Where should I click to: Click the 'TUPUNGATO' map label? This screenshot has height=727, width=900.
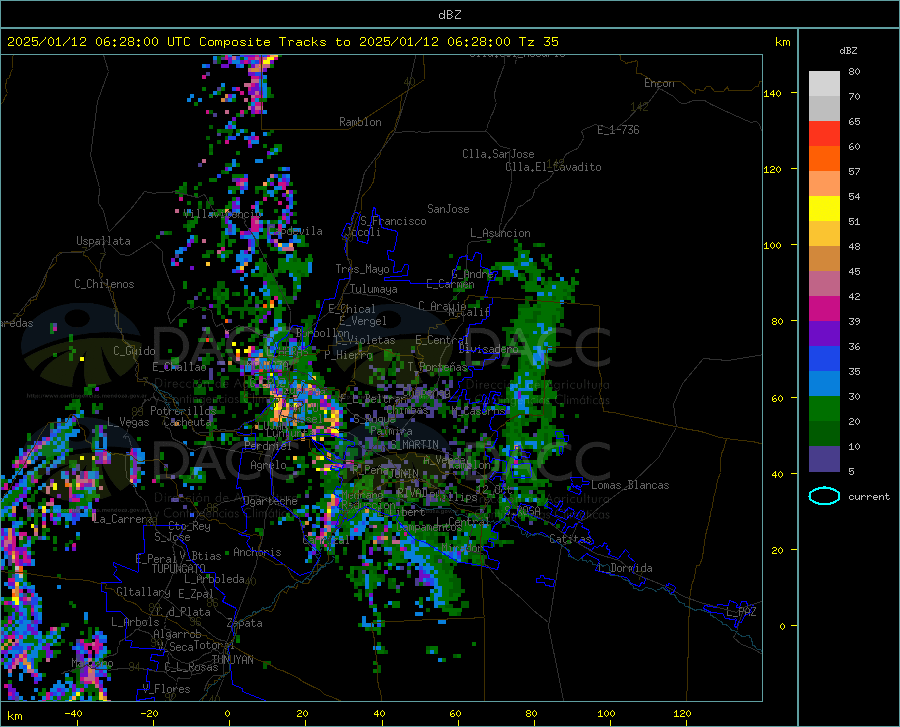tap(179, 569)
